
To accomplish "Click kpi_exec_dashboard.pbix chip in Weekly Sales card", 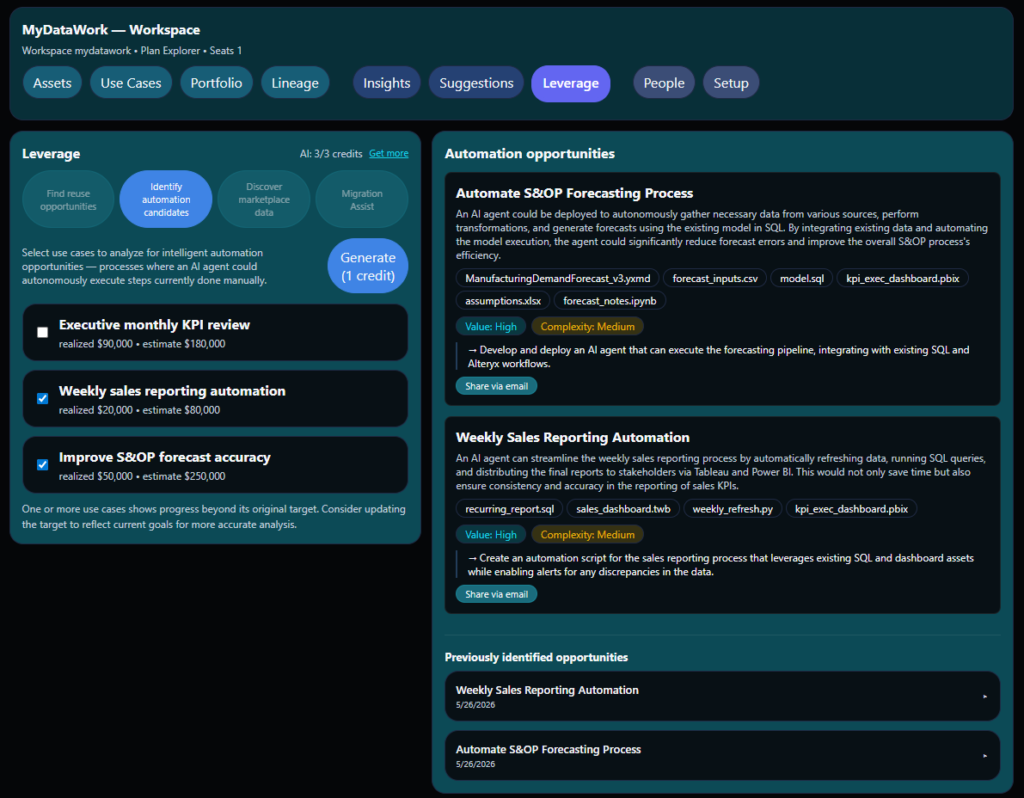I will [851, 509].
